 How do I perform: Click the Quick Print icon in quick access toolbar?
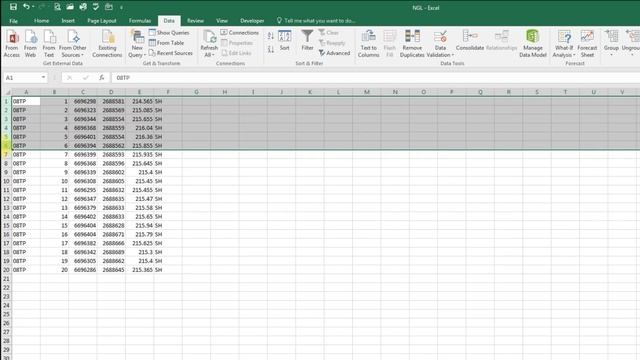(x=83, y=7)
